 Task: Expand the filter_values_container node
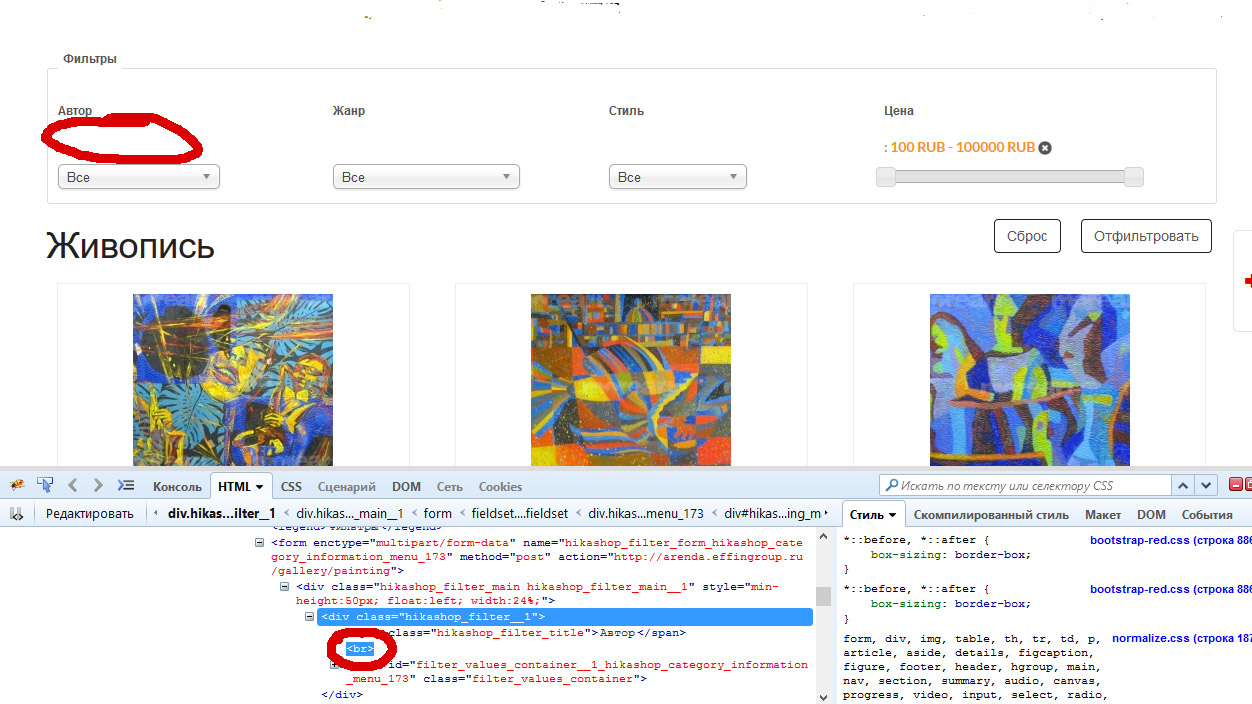pos(335,665)
